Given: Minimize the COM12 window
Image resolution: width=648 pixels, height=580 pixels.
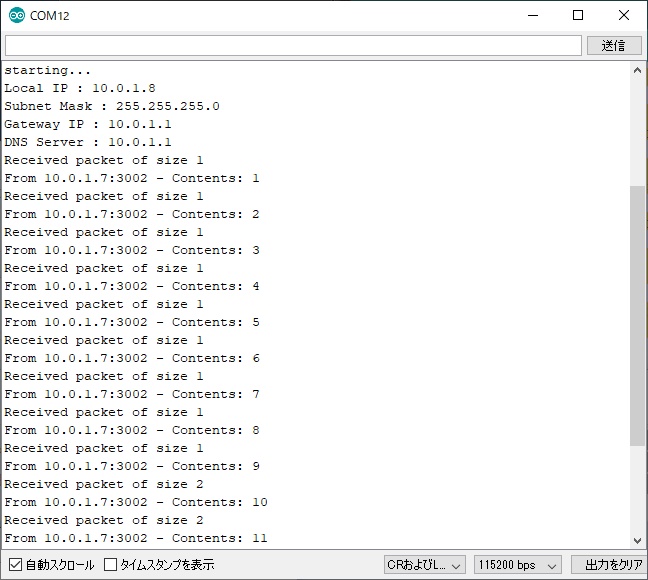Looking at the screenshot, I should [533, 15].
